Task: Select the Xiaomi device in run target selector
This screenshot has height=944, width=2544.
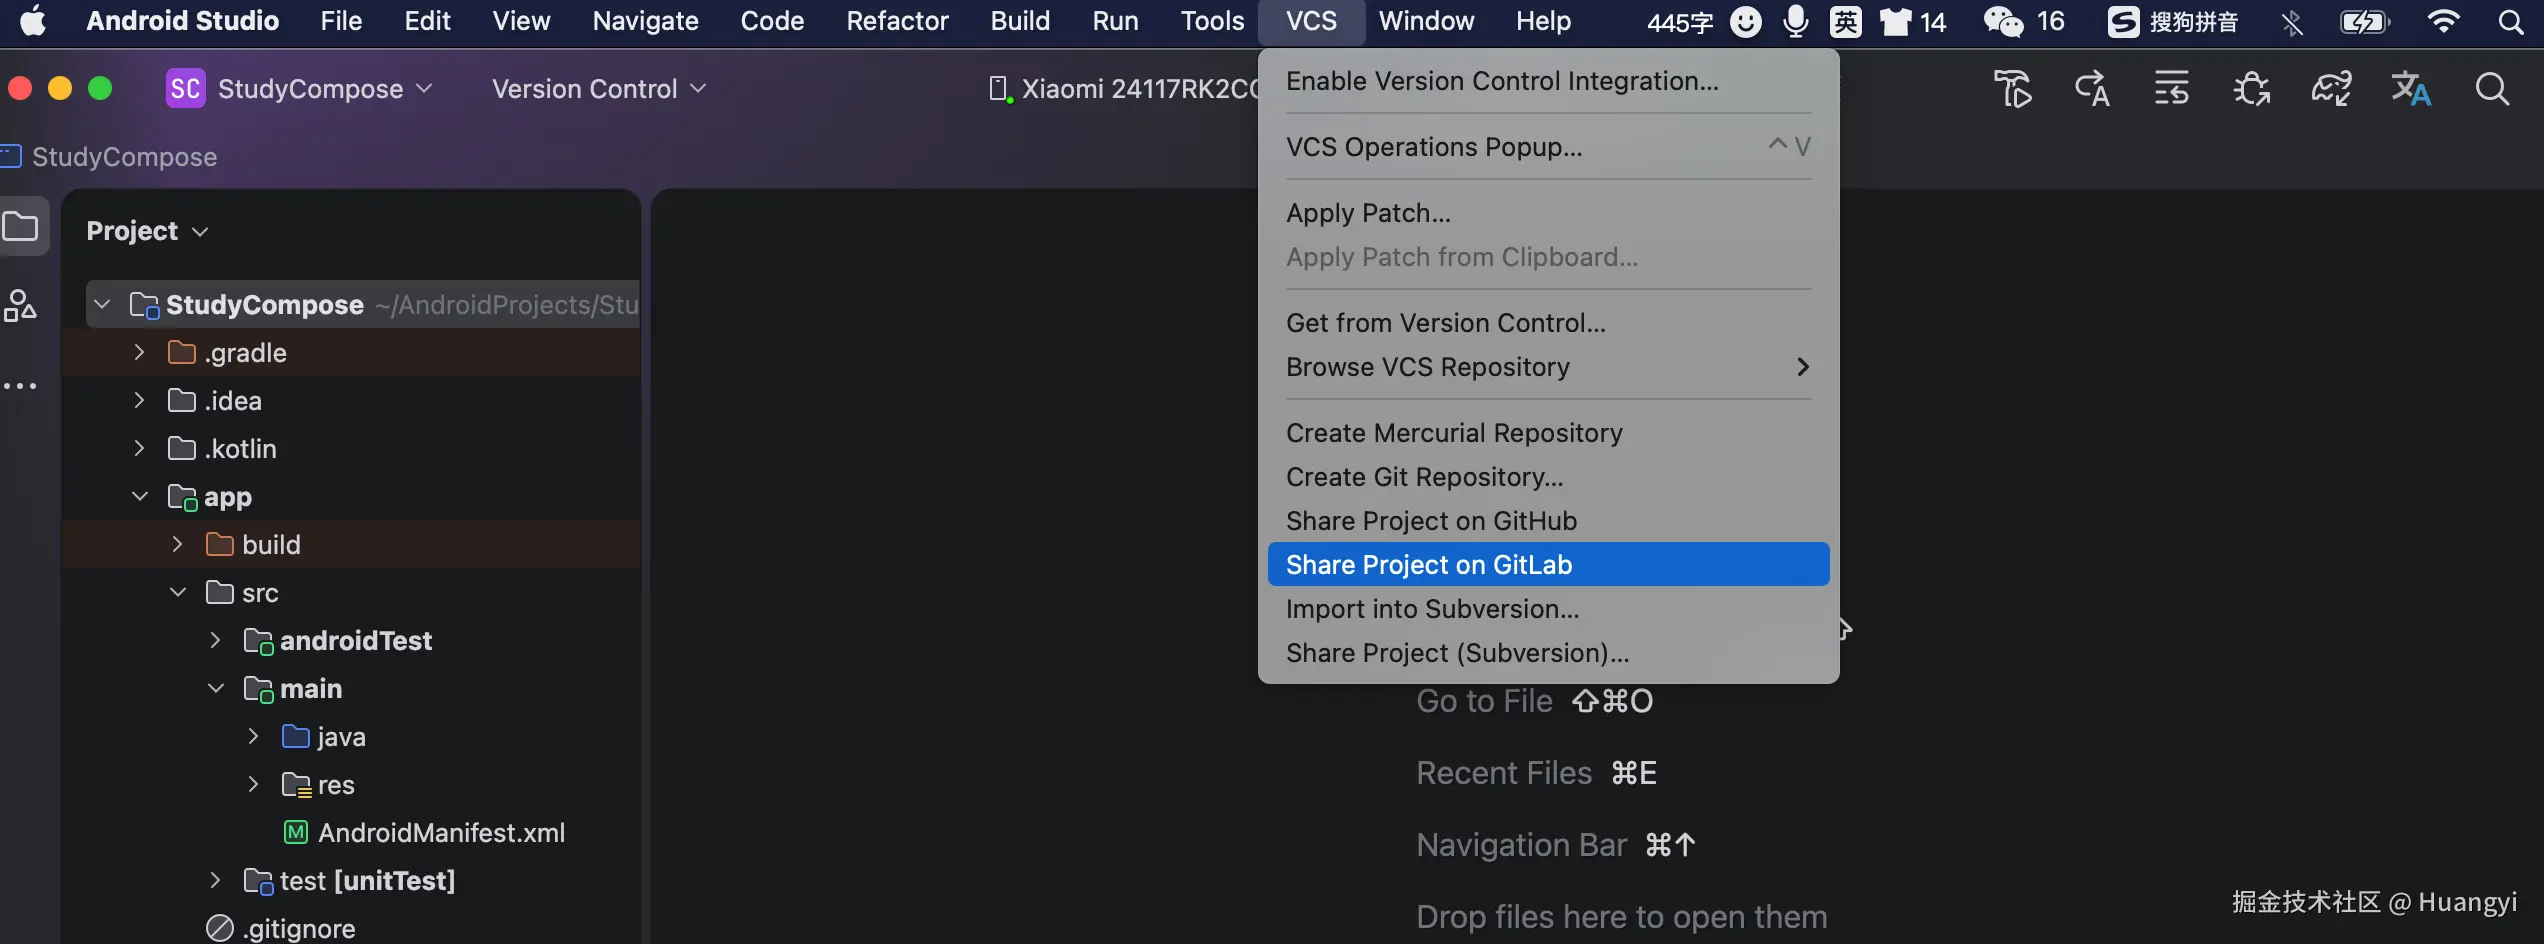Action: tap(1125, 89)
